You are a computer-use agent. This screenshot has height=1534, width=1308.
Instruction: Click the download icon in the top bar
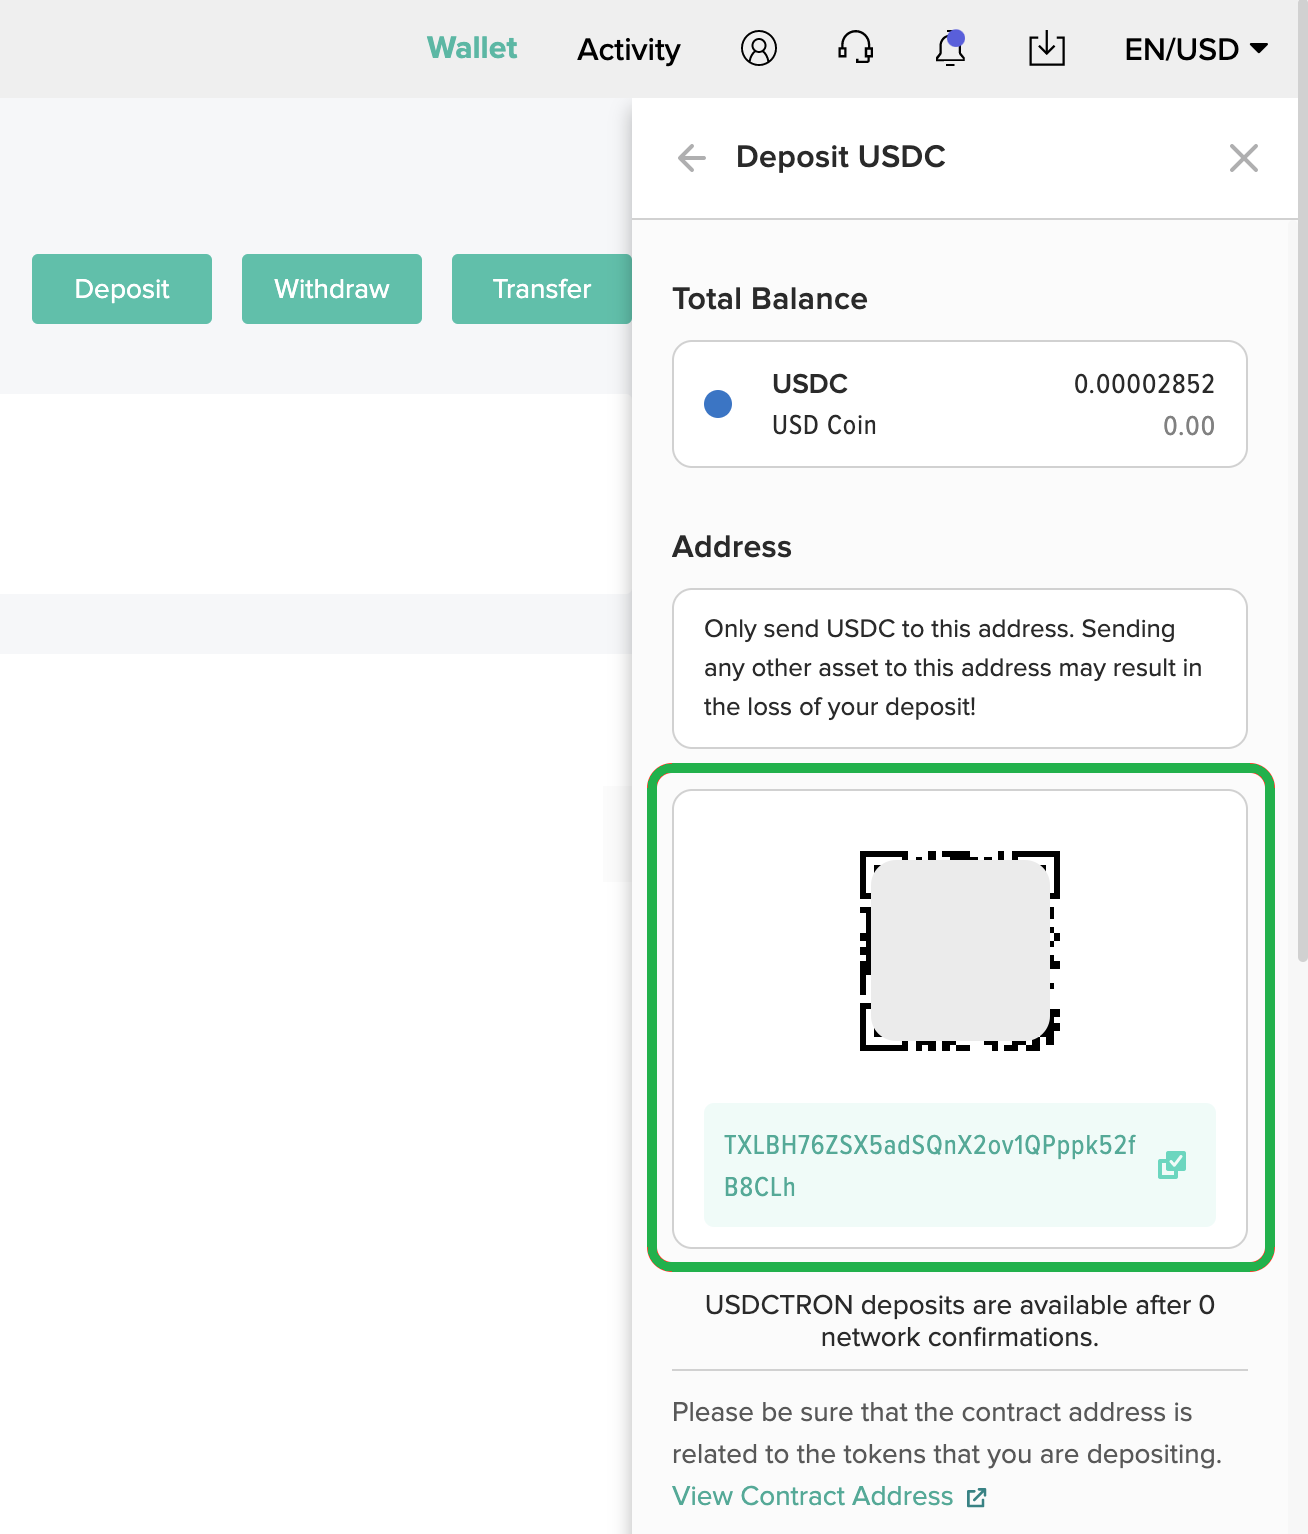pyautogui.click(x=1047, y=48)
